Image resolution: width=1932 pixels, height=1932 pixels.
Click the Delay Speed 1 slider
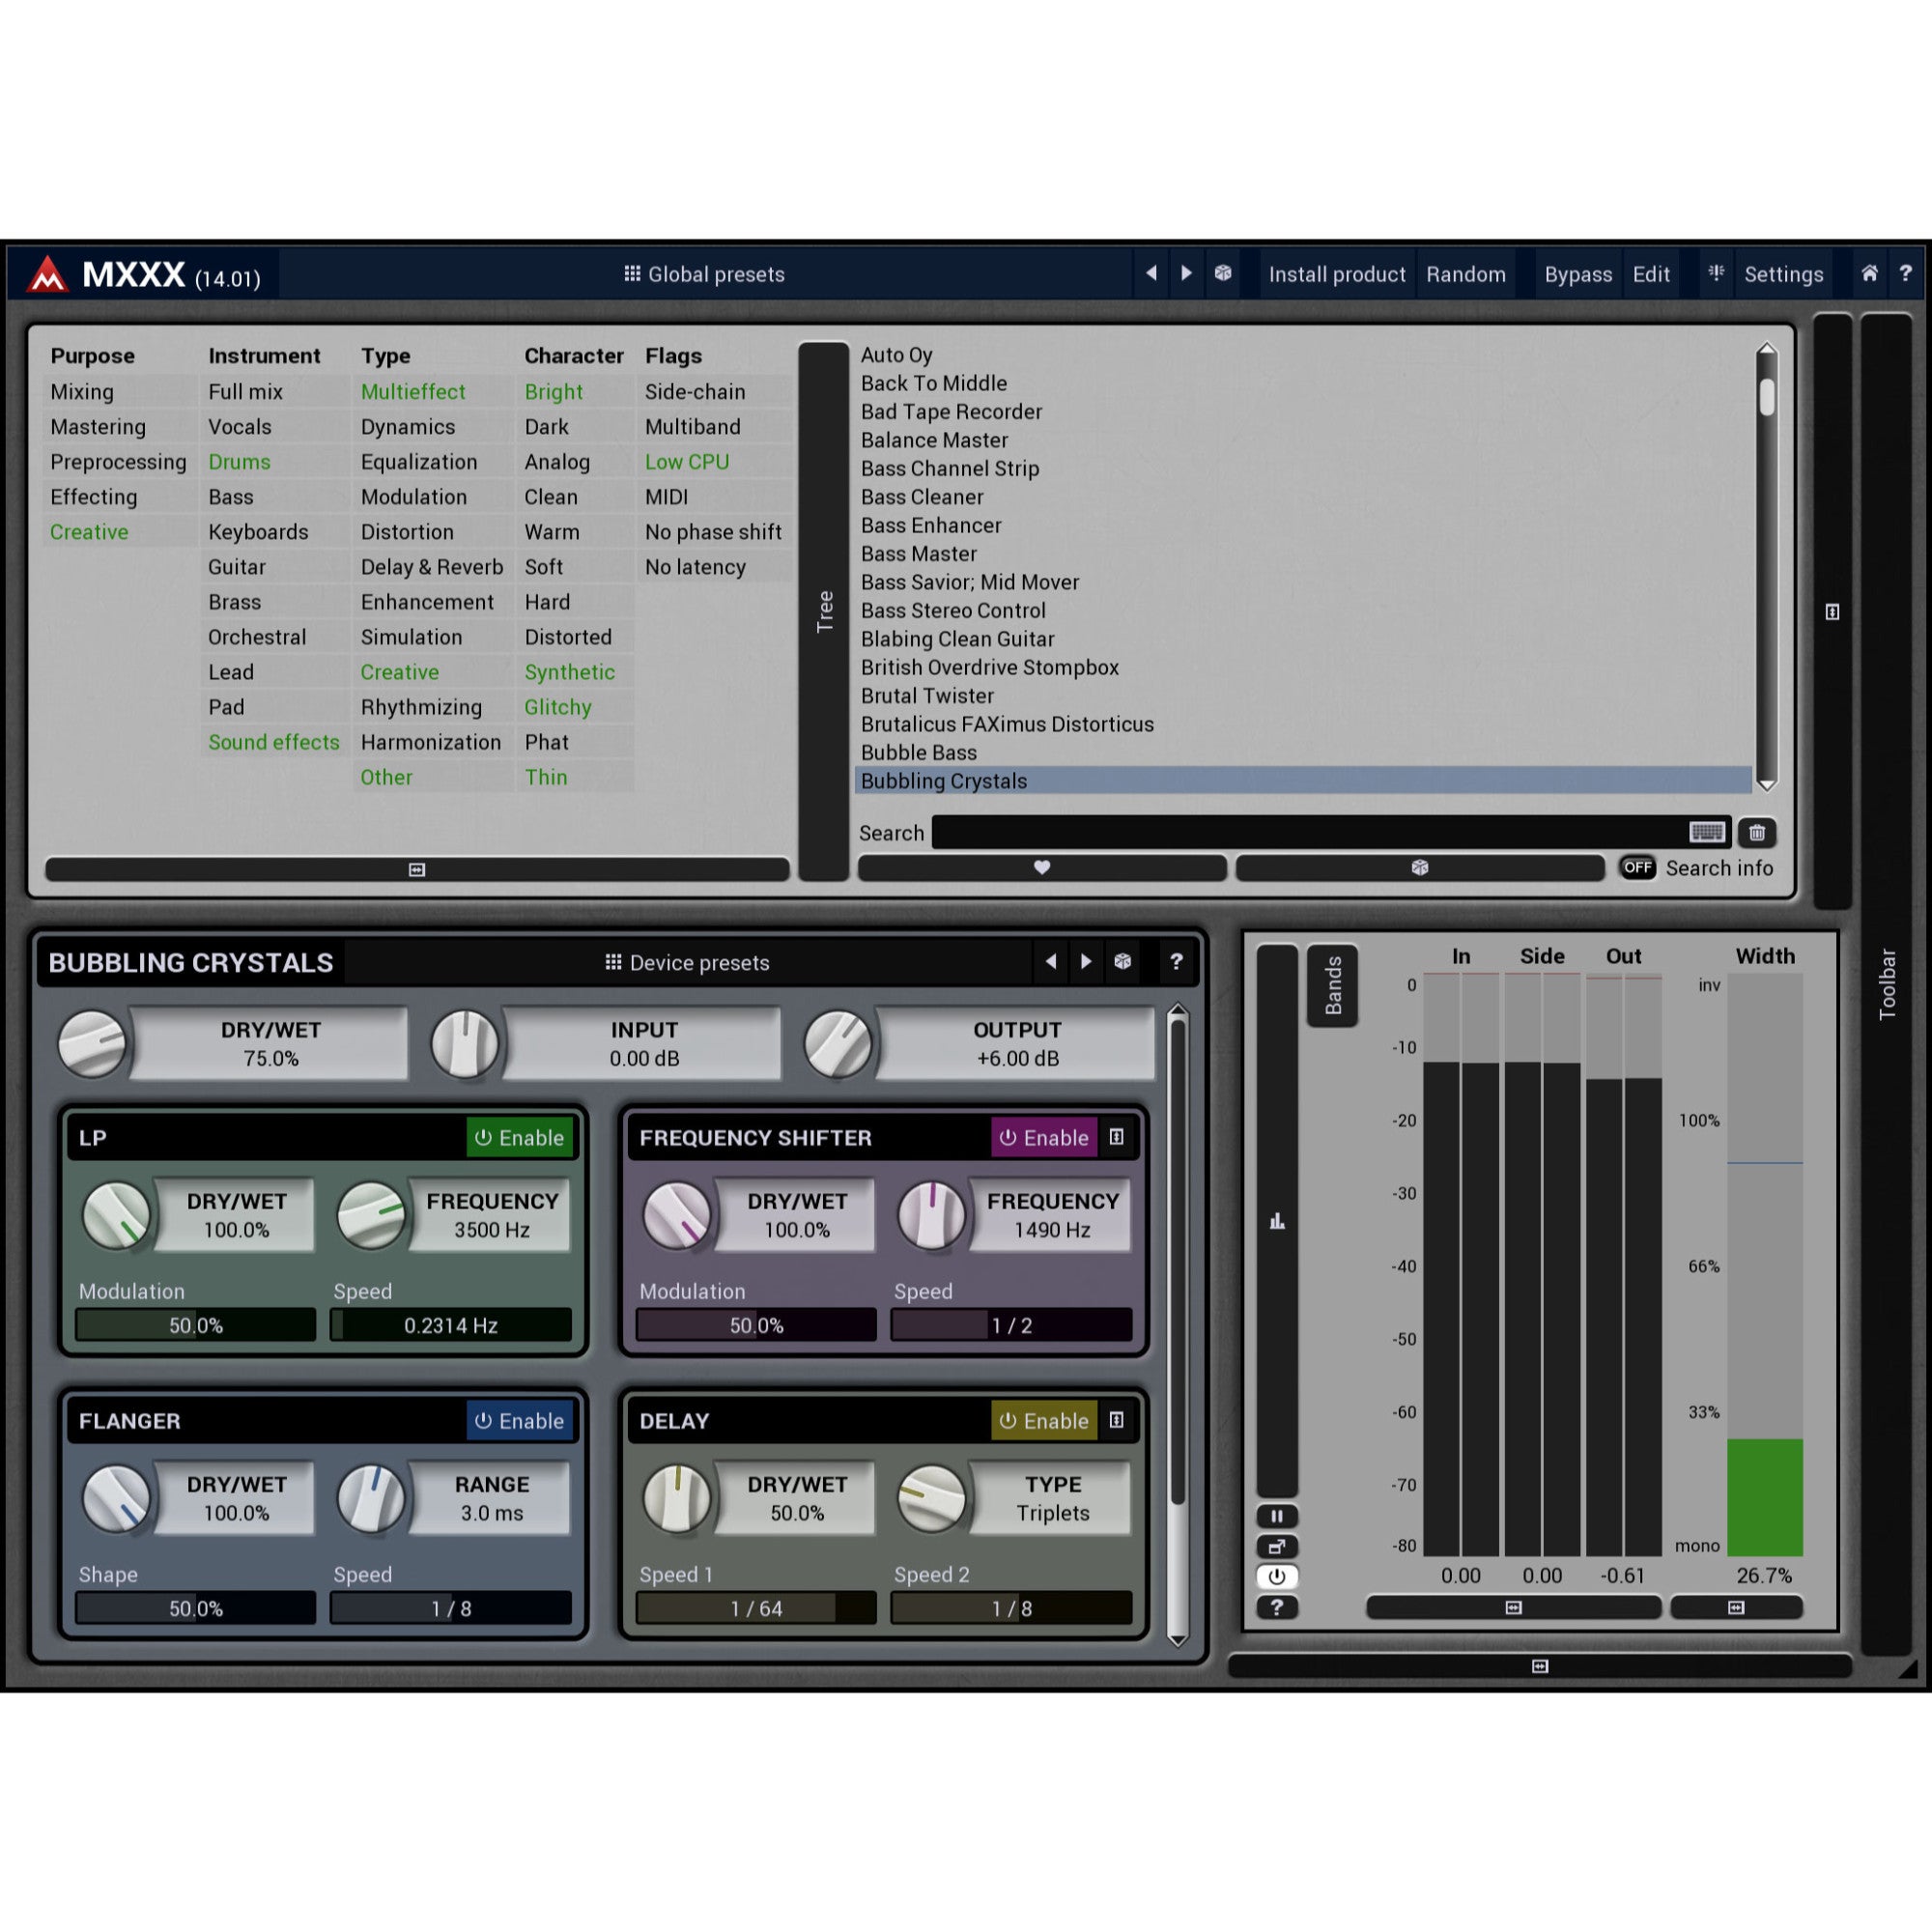756,1608
